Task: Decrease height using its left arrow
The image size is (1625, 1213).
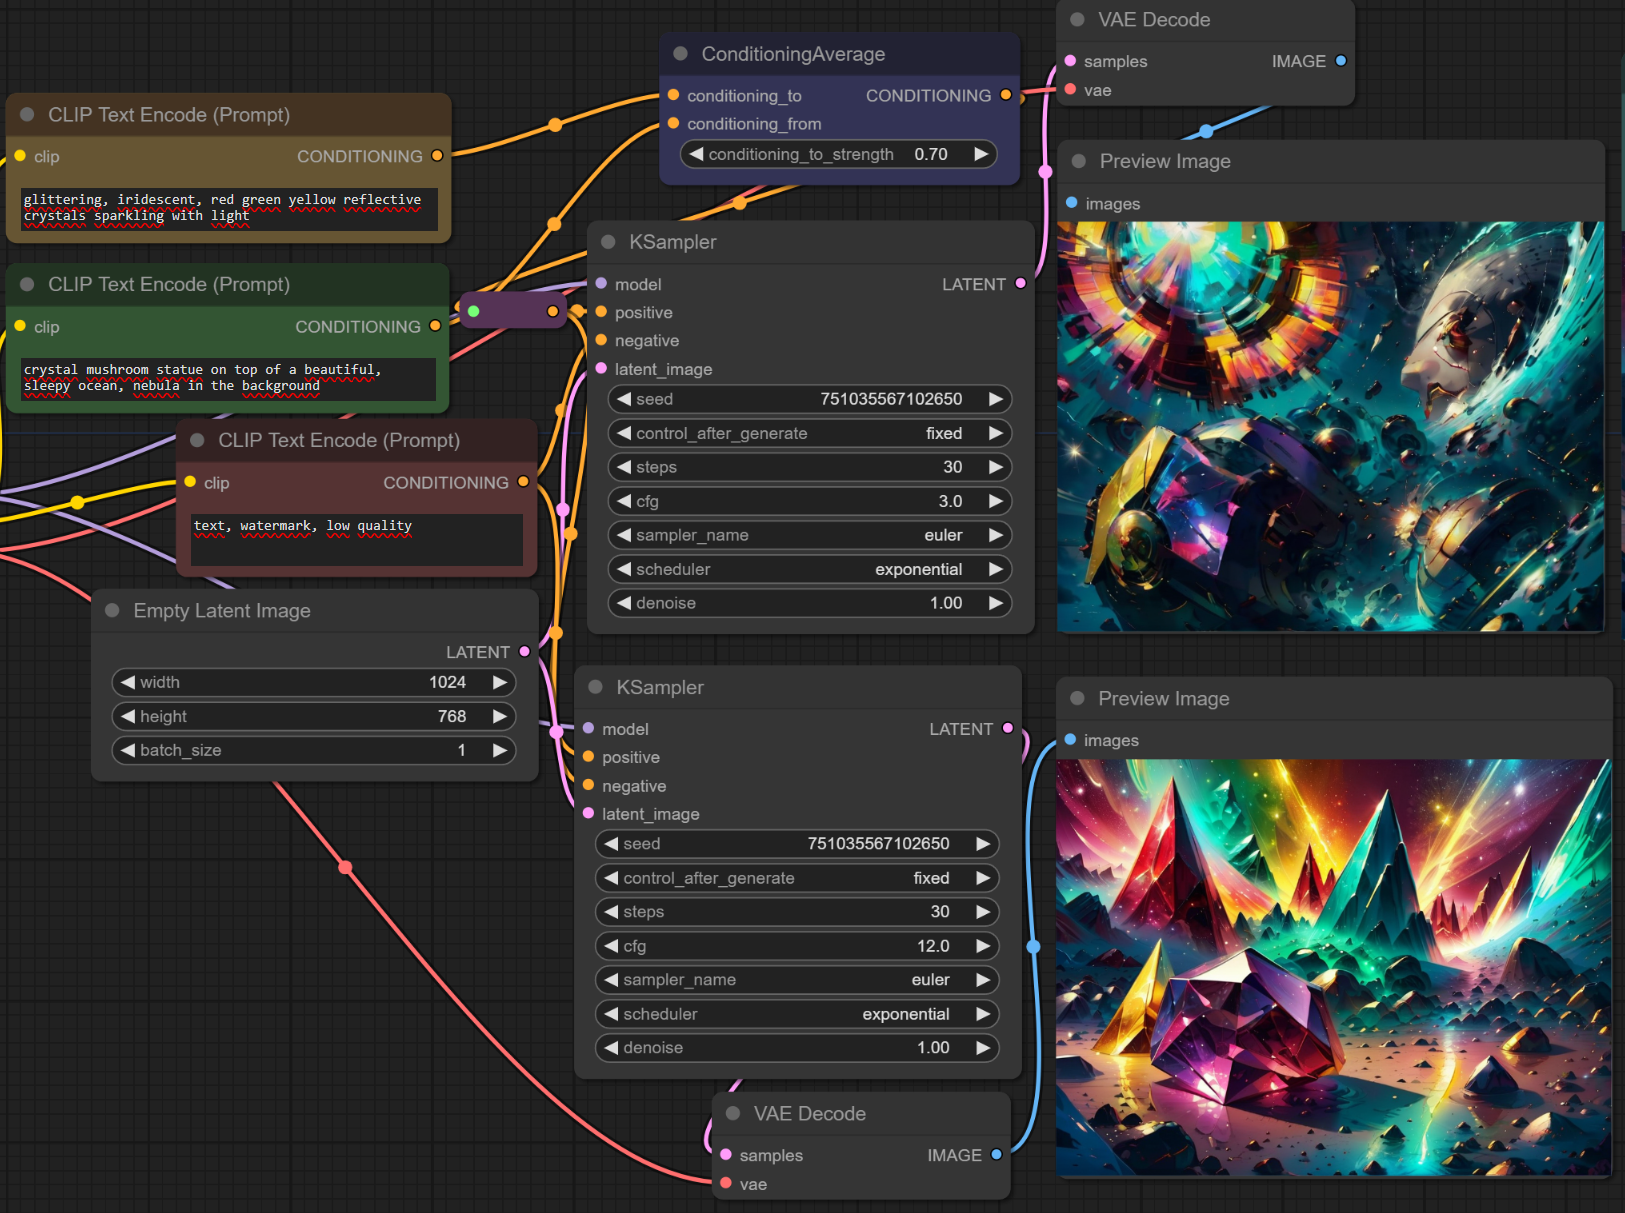Action: [128, 716]
